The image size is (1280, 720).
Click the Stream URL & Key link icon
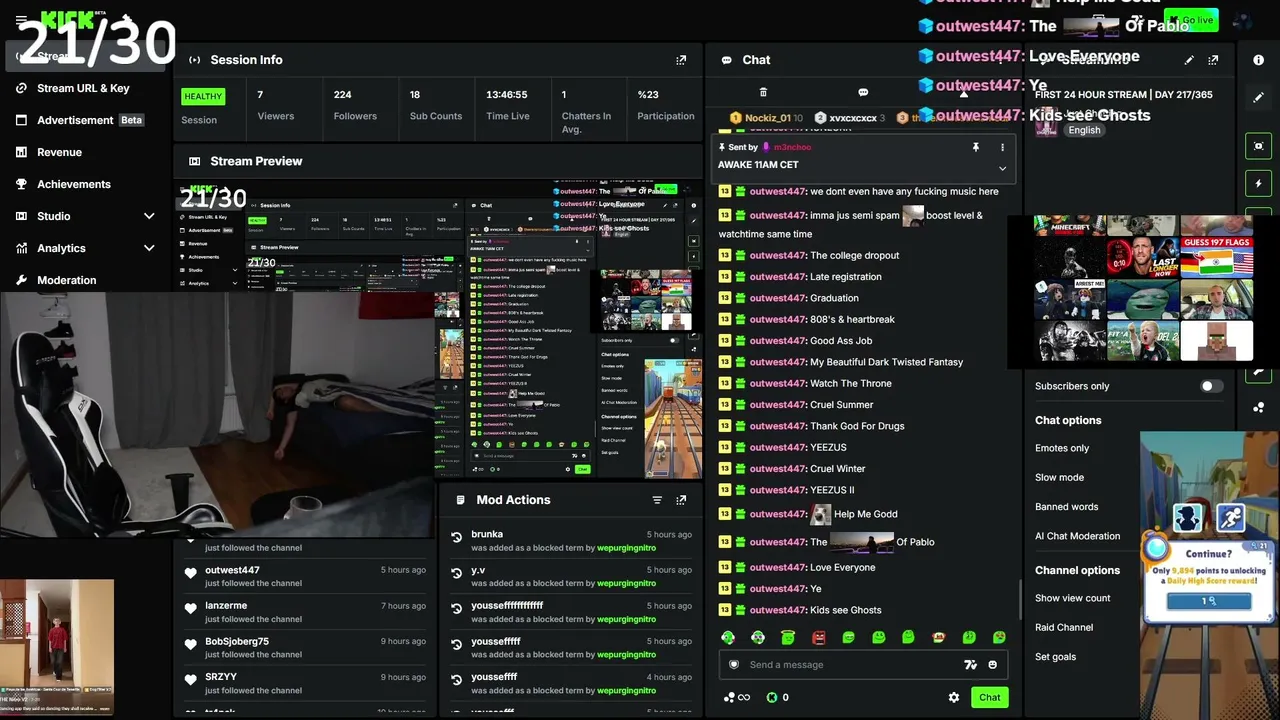[21, 88]
